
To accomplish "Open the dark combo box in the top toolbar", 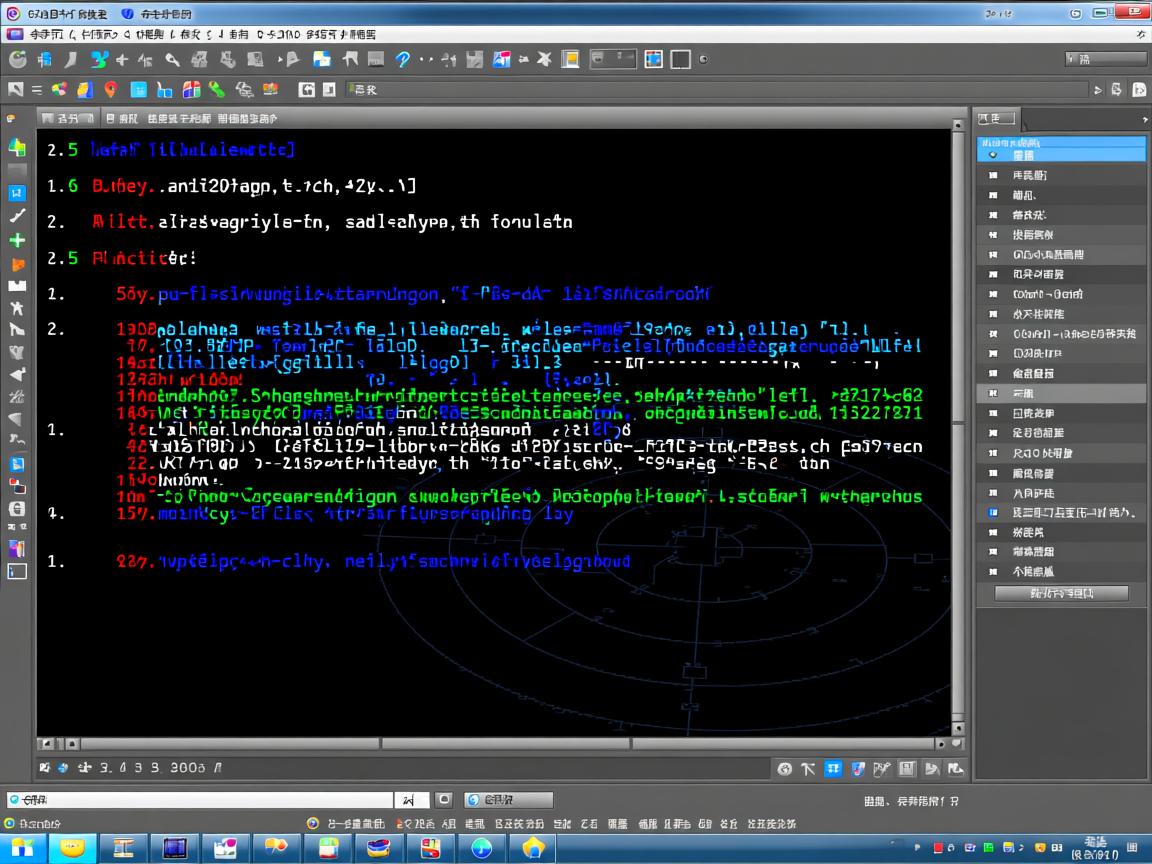I will [612, 59].
